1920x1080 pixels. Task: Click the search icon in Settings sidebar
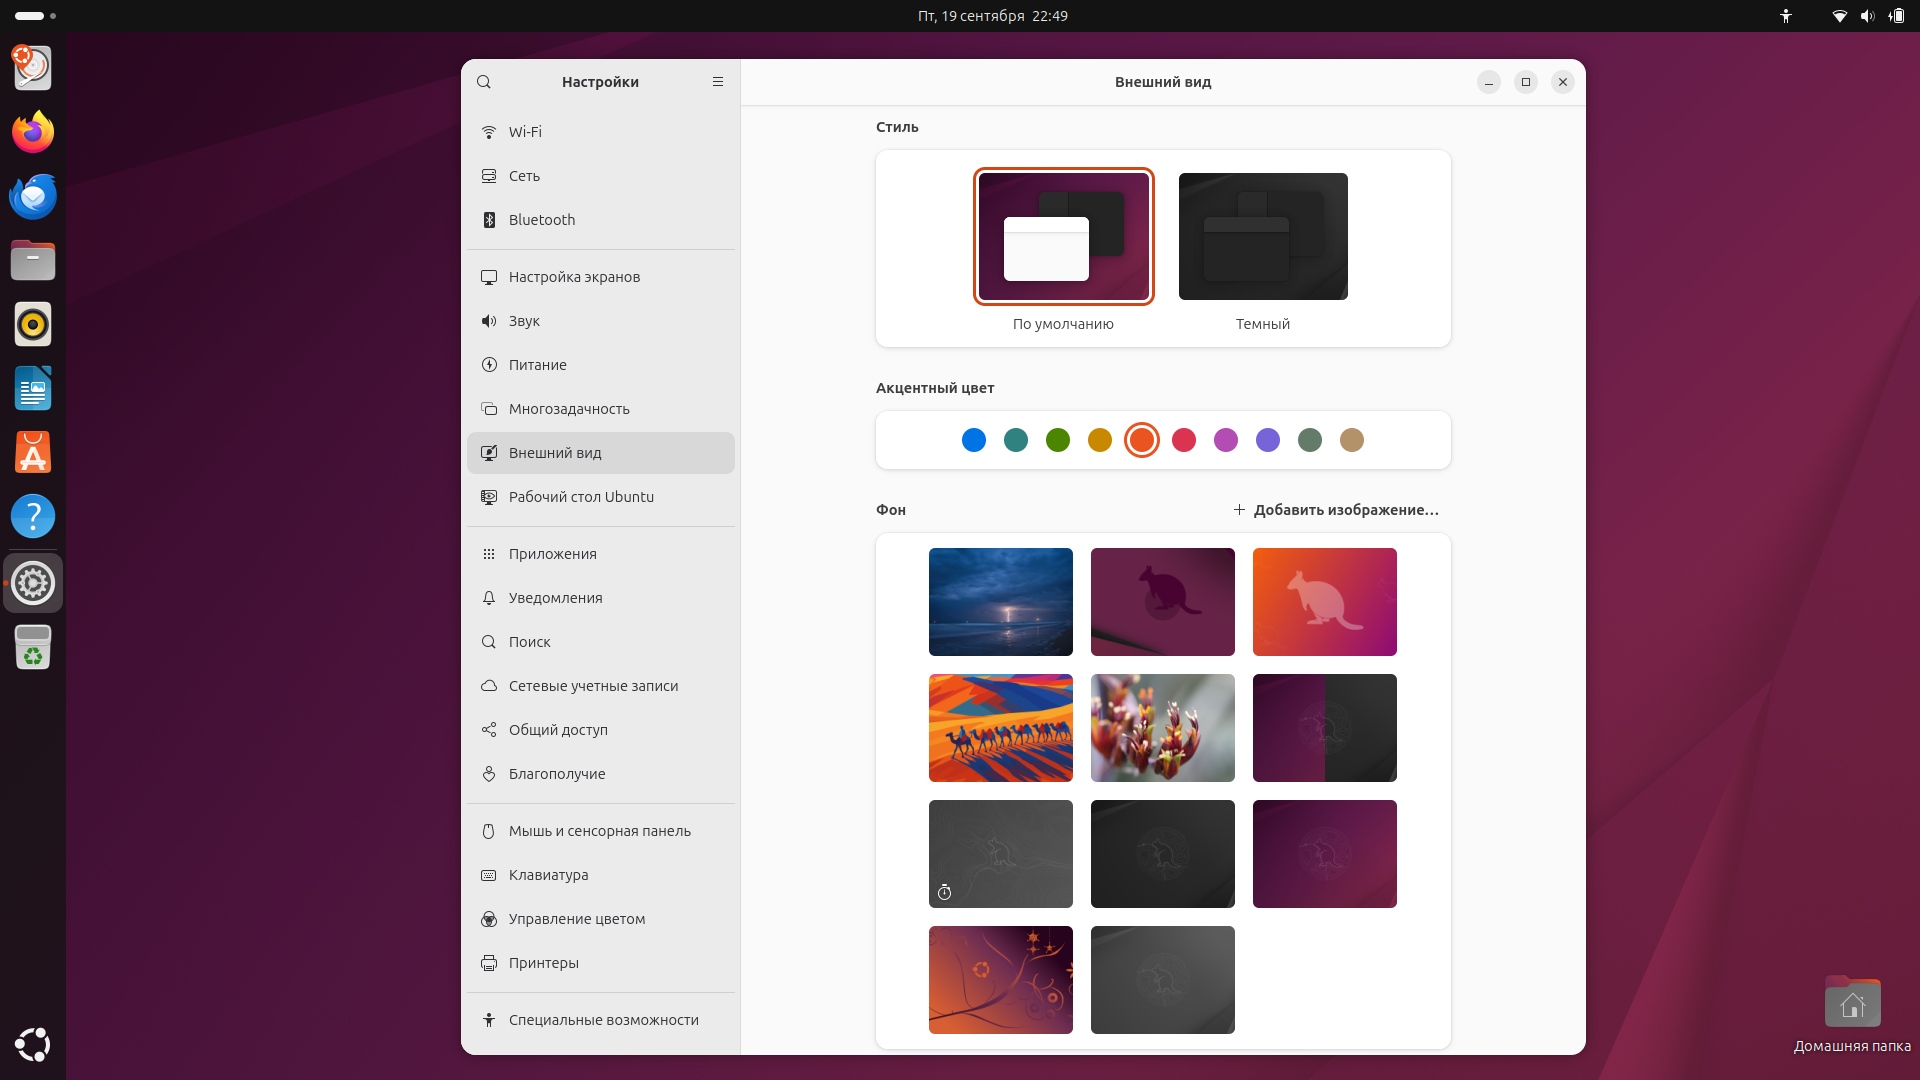(484, 82)
